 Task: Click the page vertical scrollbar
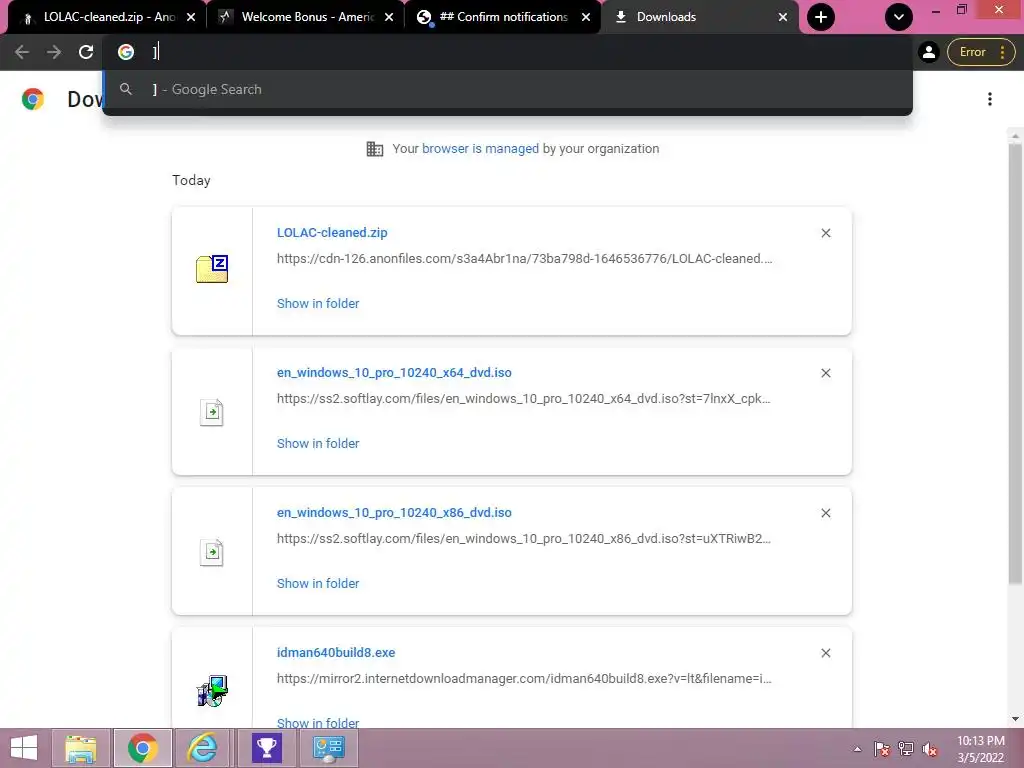click(x=1015, y=363)
